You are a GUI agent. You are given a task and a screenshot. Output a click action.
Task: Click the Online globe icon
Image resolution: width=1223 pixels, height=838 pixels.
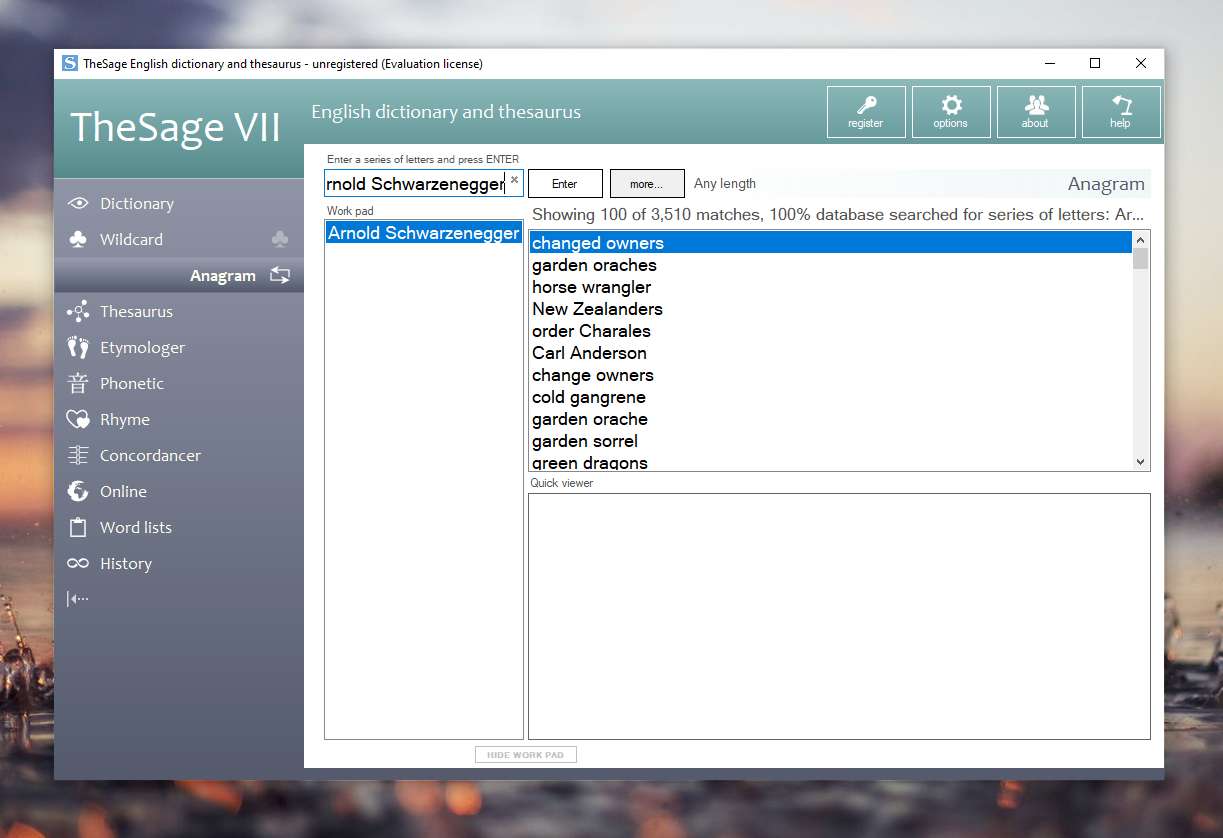click(x=78, y=492)
